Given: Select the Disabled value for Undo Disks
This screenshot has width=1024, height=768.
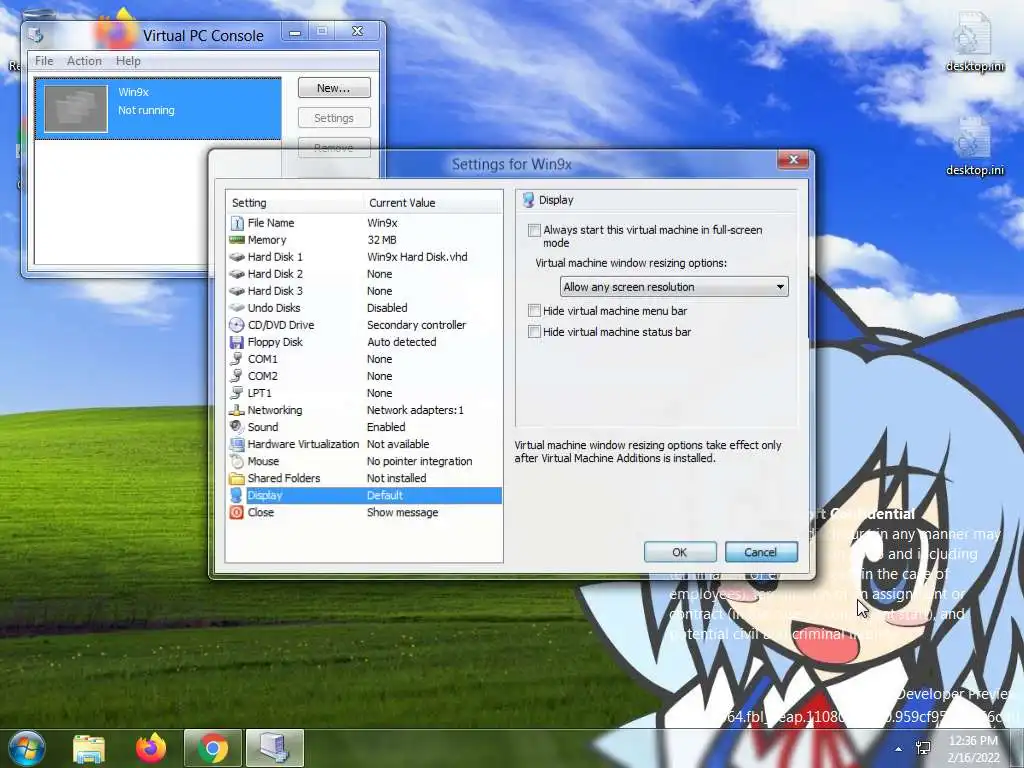Looking at the screenshot, I should 387,308.
